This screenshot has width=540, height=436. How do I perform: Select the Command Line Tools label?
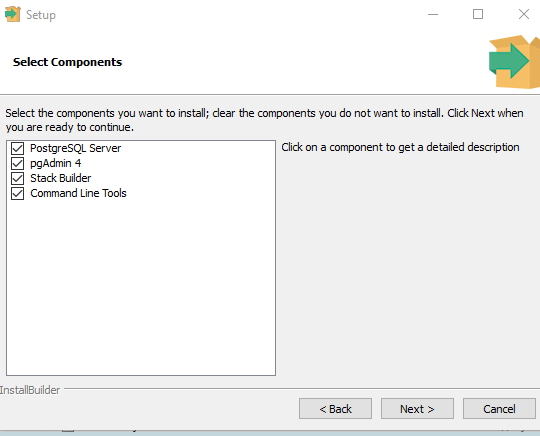[x=78, y=194]
